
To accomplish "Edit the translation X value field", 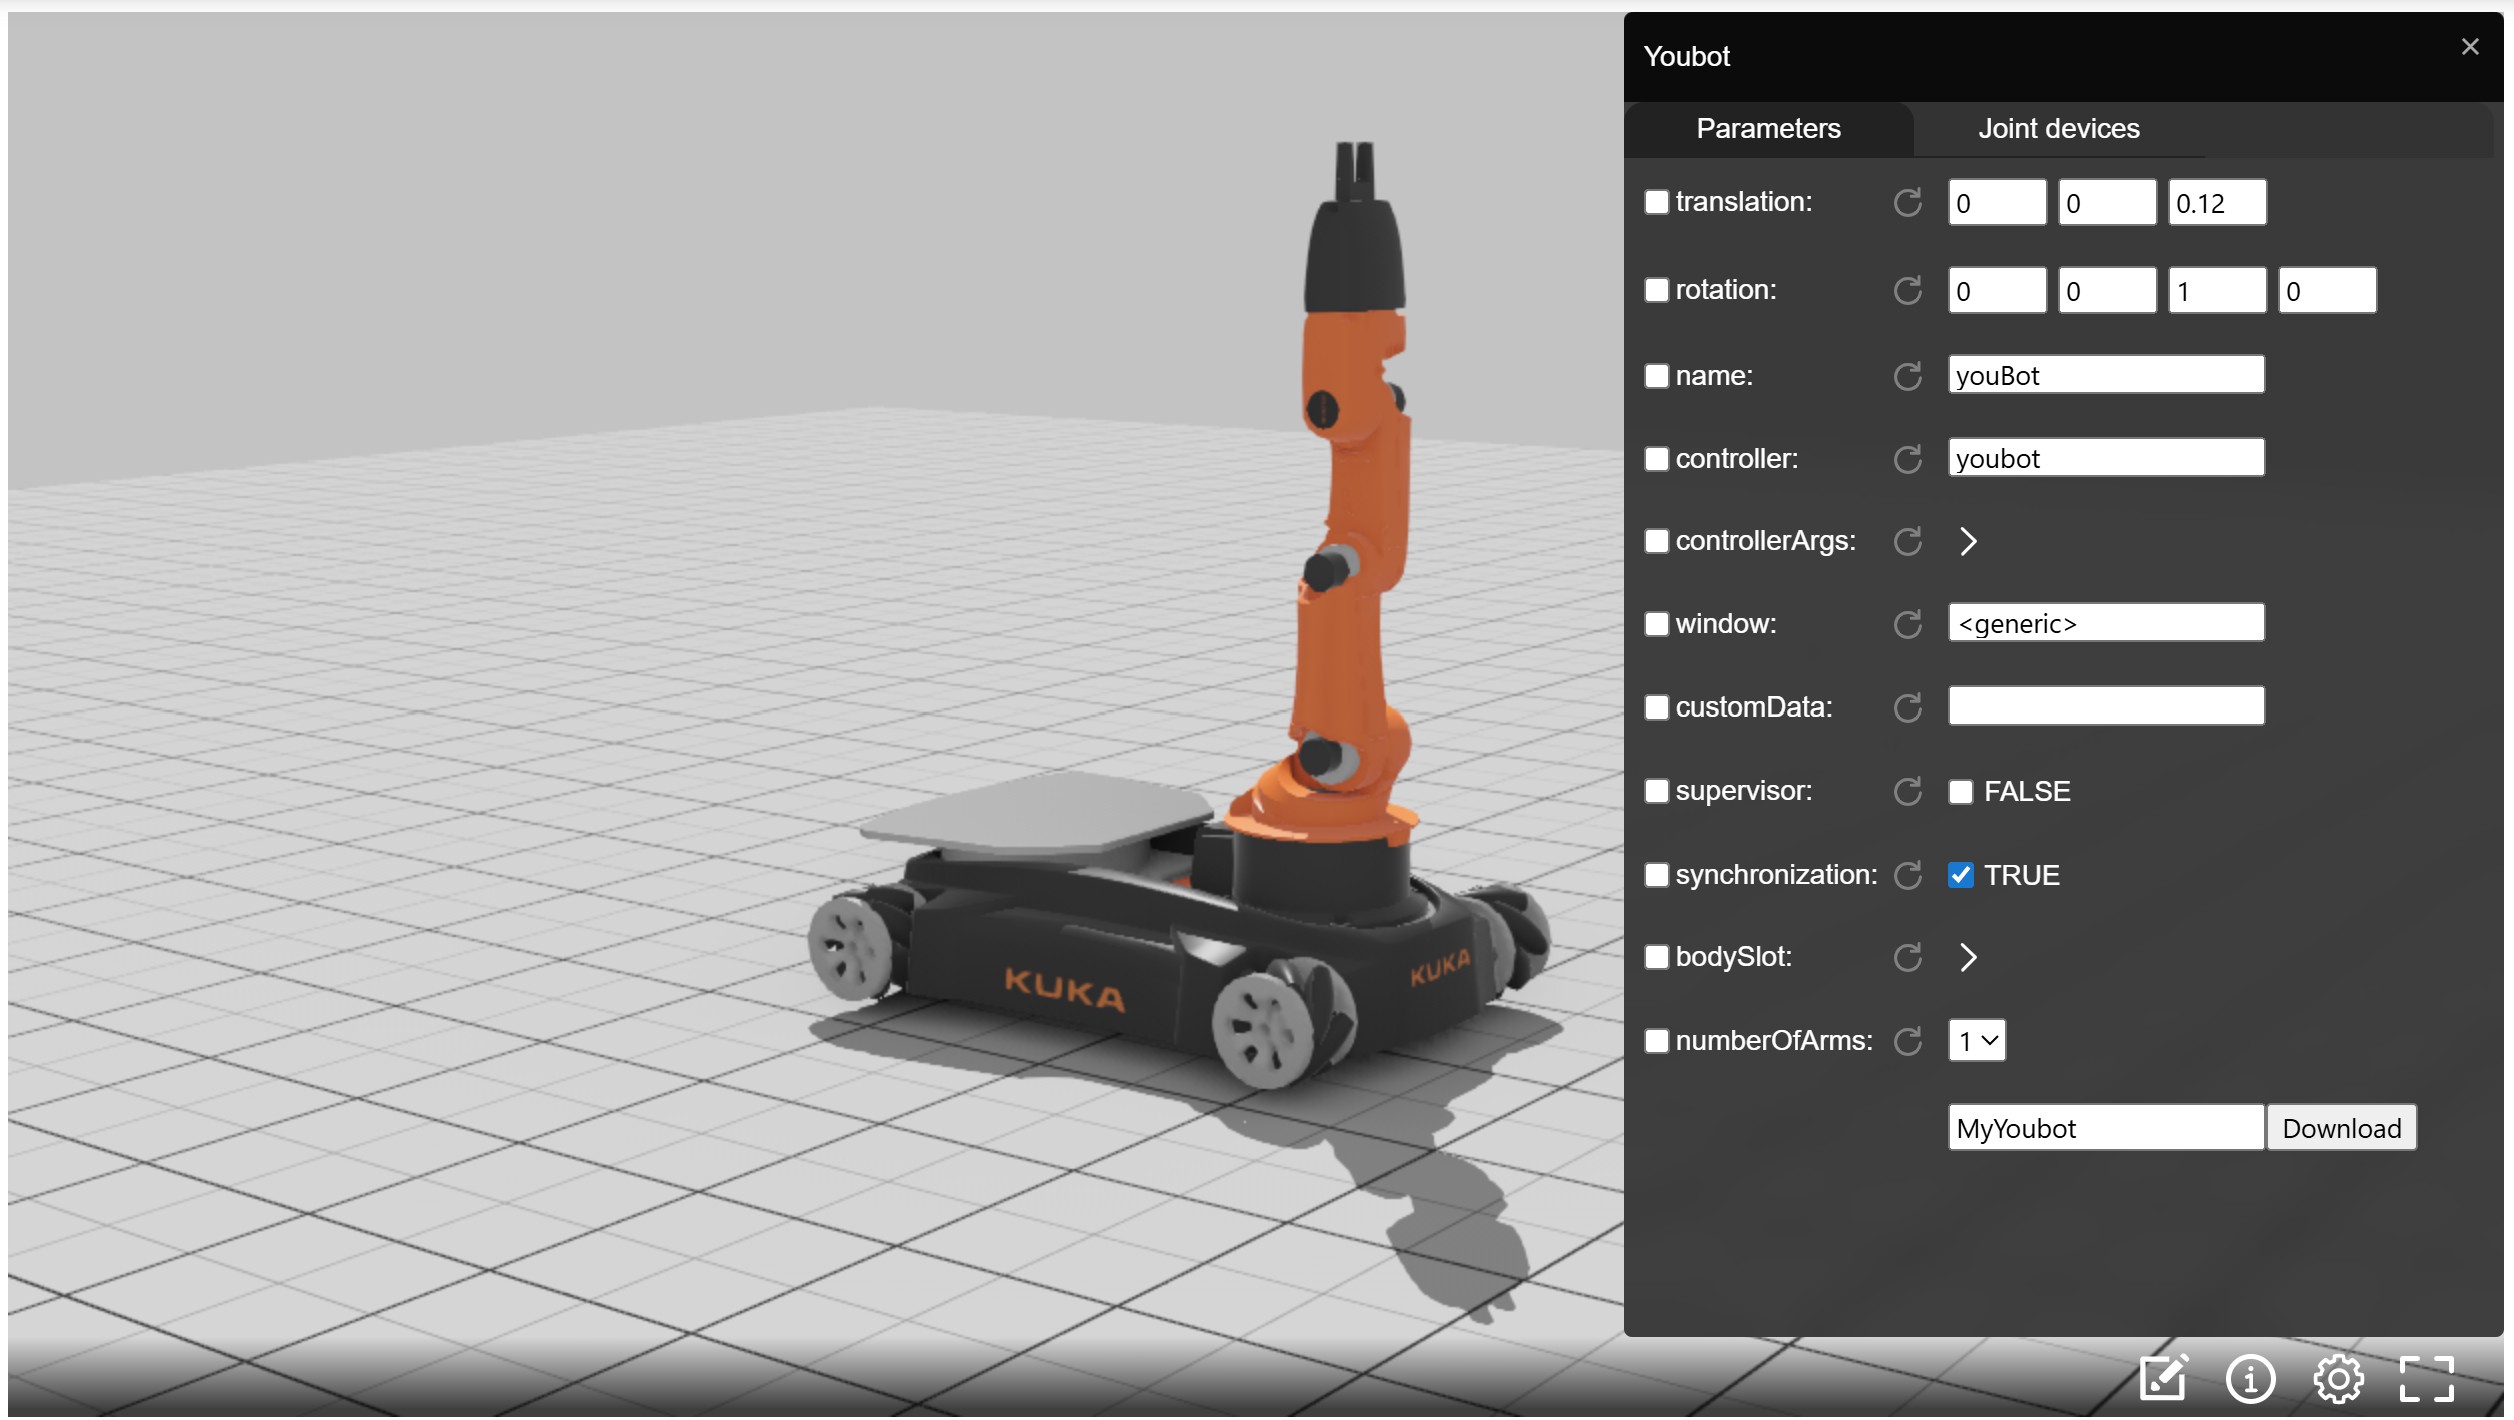I will (1997, 203).
